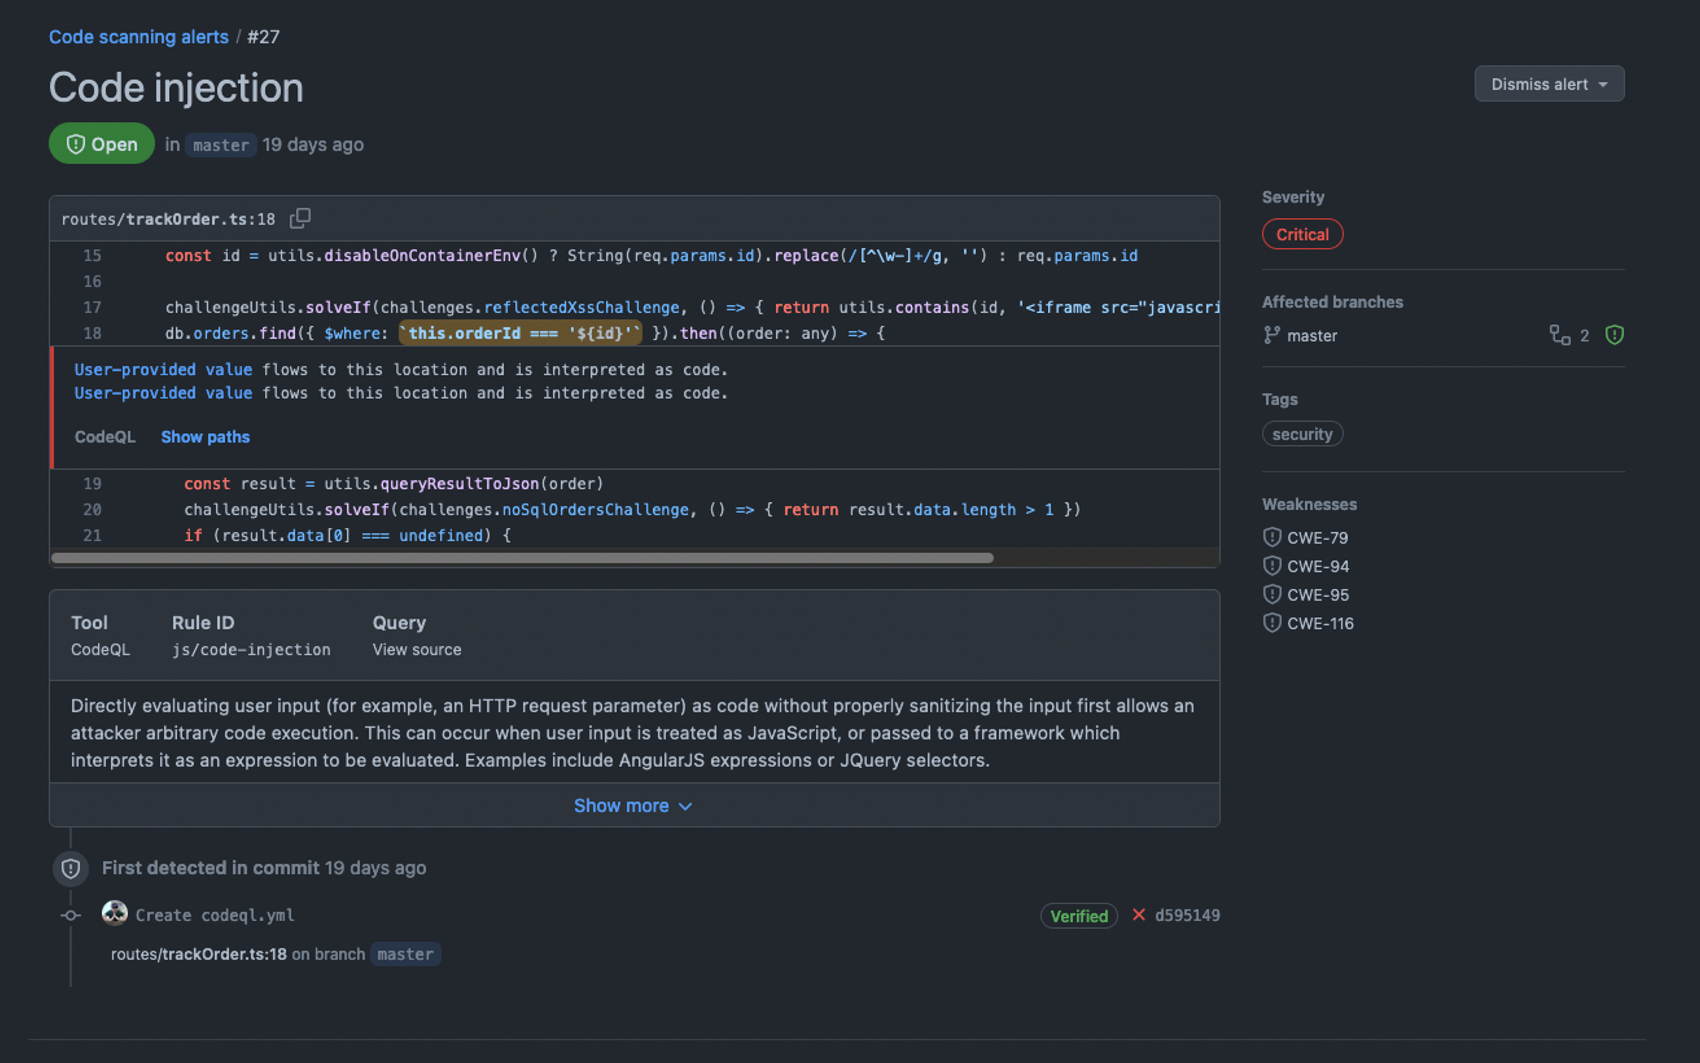
Task: Click the first User-provided value link
Action: (163, 370)
